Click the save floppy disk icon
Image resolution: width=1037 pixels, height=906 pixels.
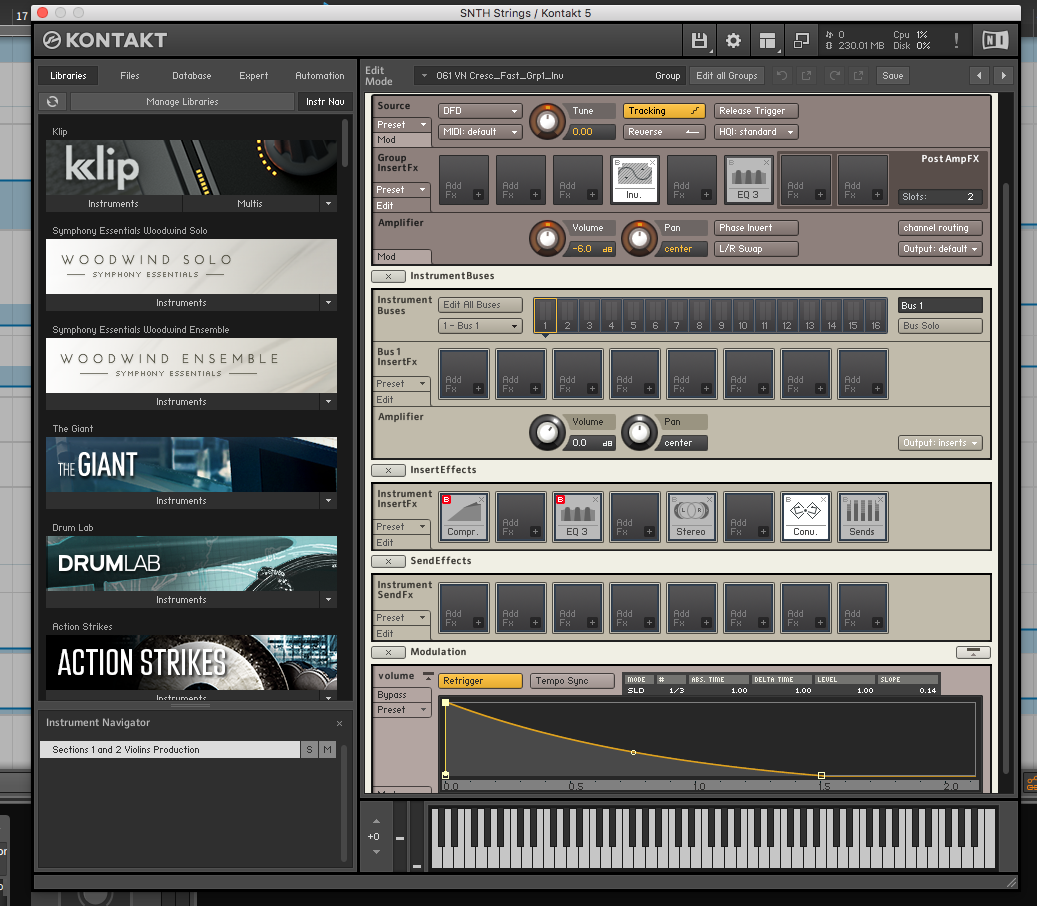tap(699, 41)
